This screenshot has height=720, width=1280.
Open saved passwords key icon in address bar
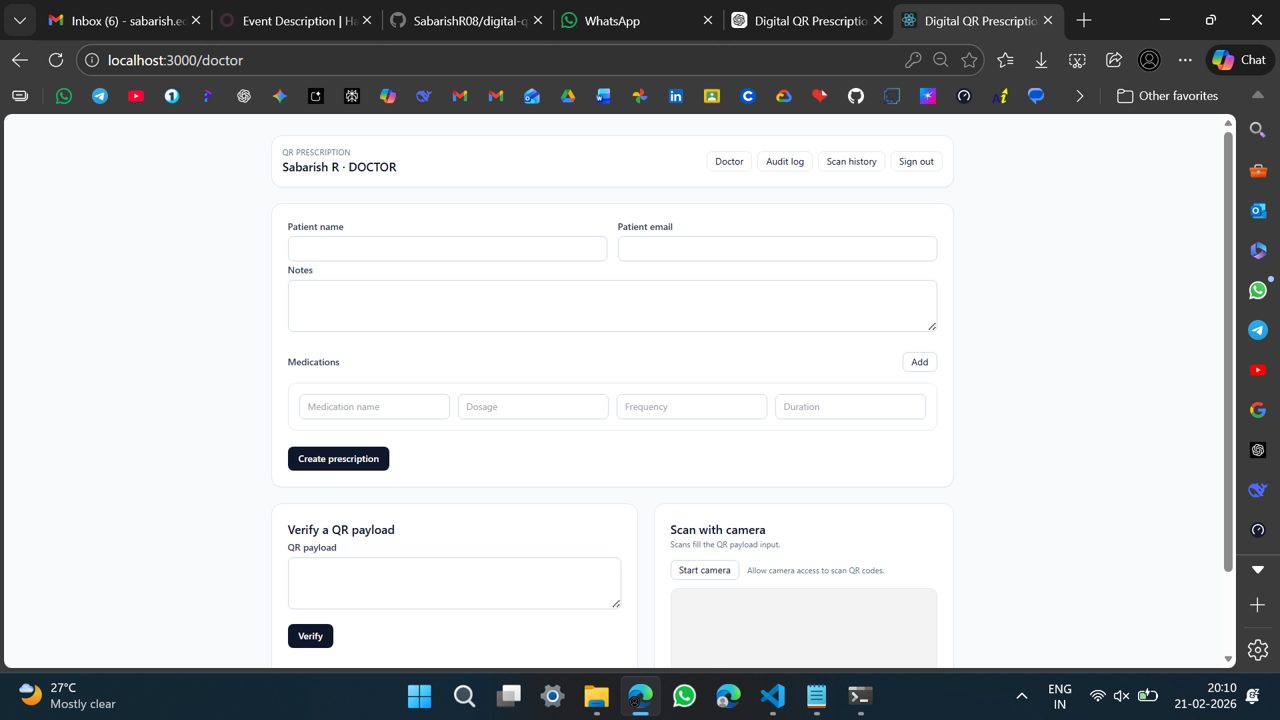(913, 60)
